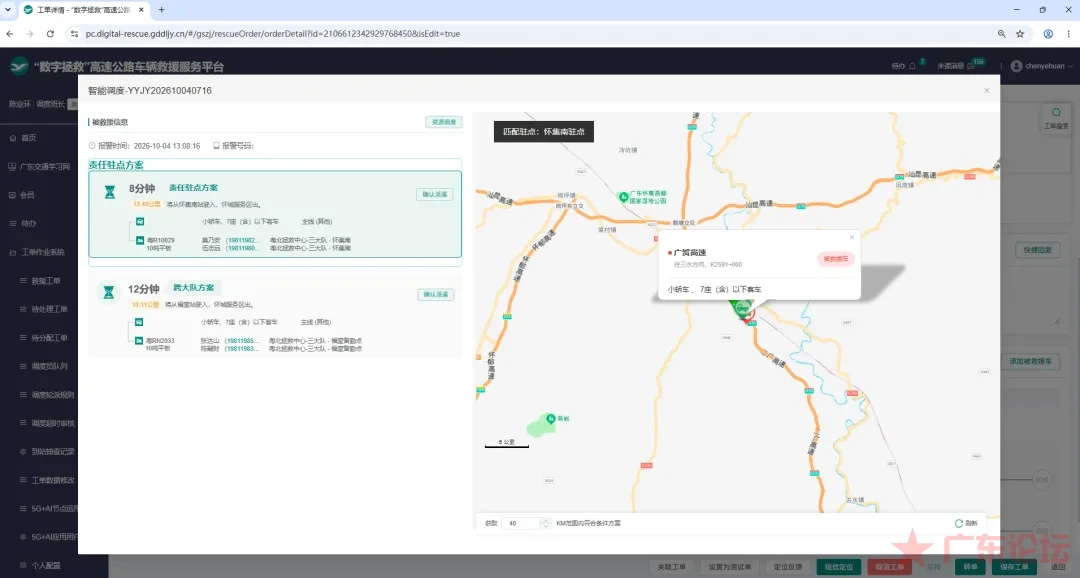1080x578 pixels.
Task: Click the notification bell icon in the header
Action: pyautogui.click(x=913, y=66)
